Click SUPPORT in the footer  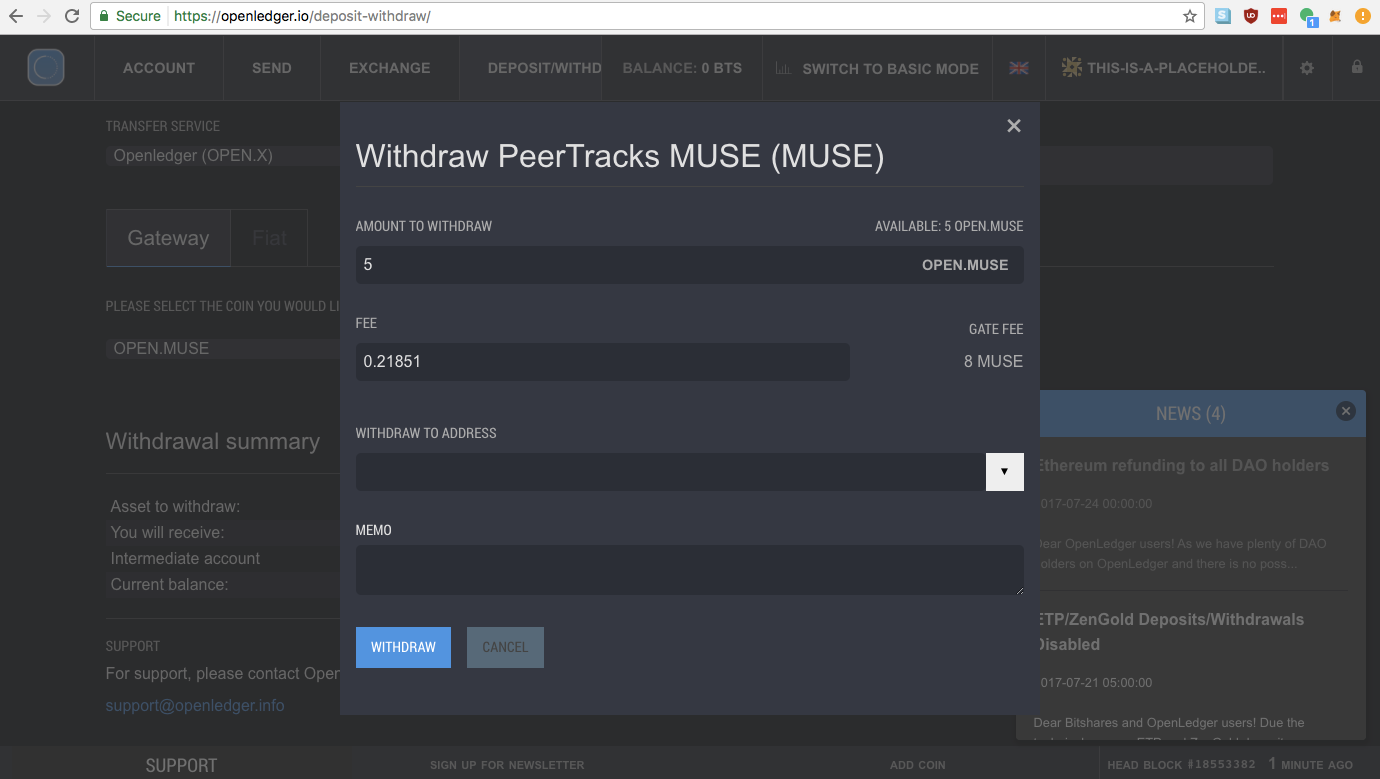tap(181, 765)
